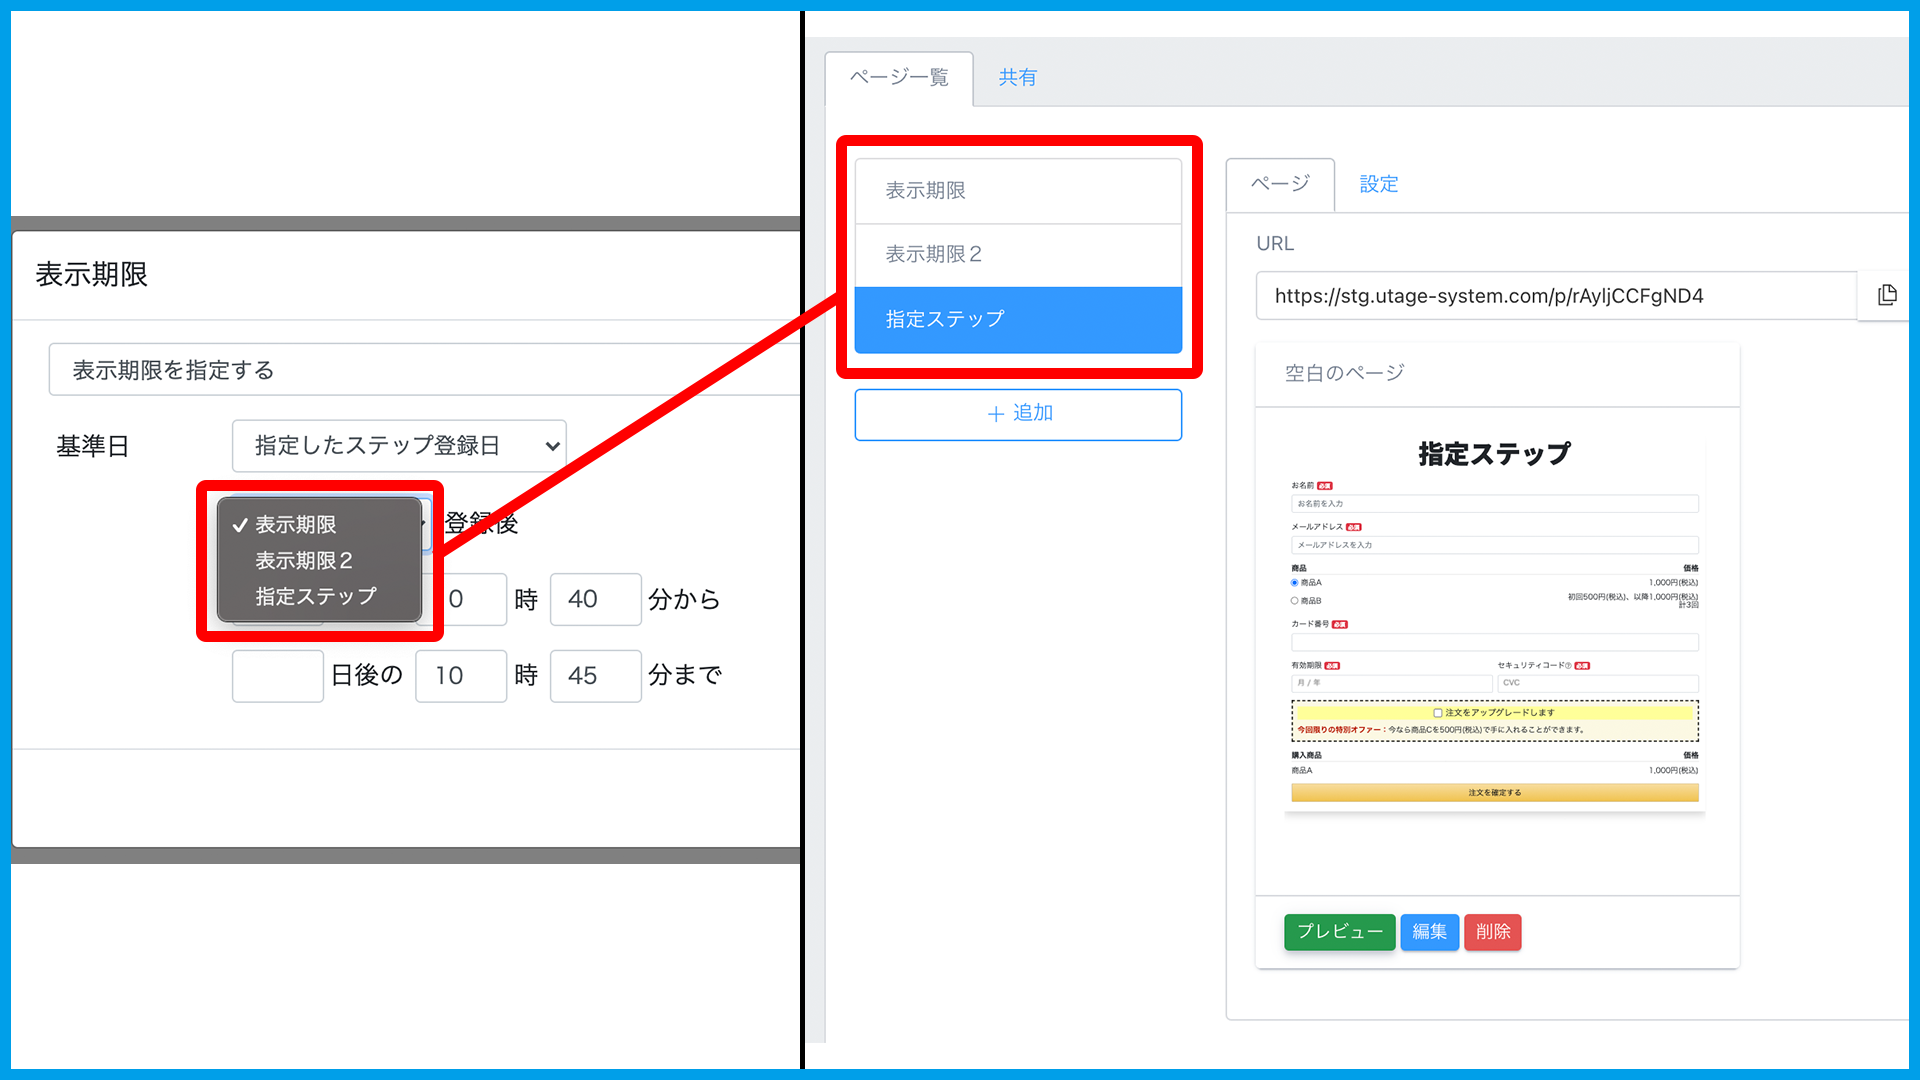Viewport: 1920px width, 1080px height.
Task: Select checked 表示期限 dropdown option
Action: [296, 524]
